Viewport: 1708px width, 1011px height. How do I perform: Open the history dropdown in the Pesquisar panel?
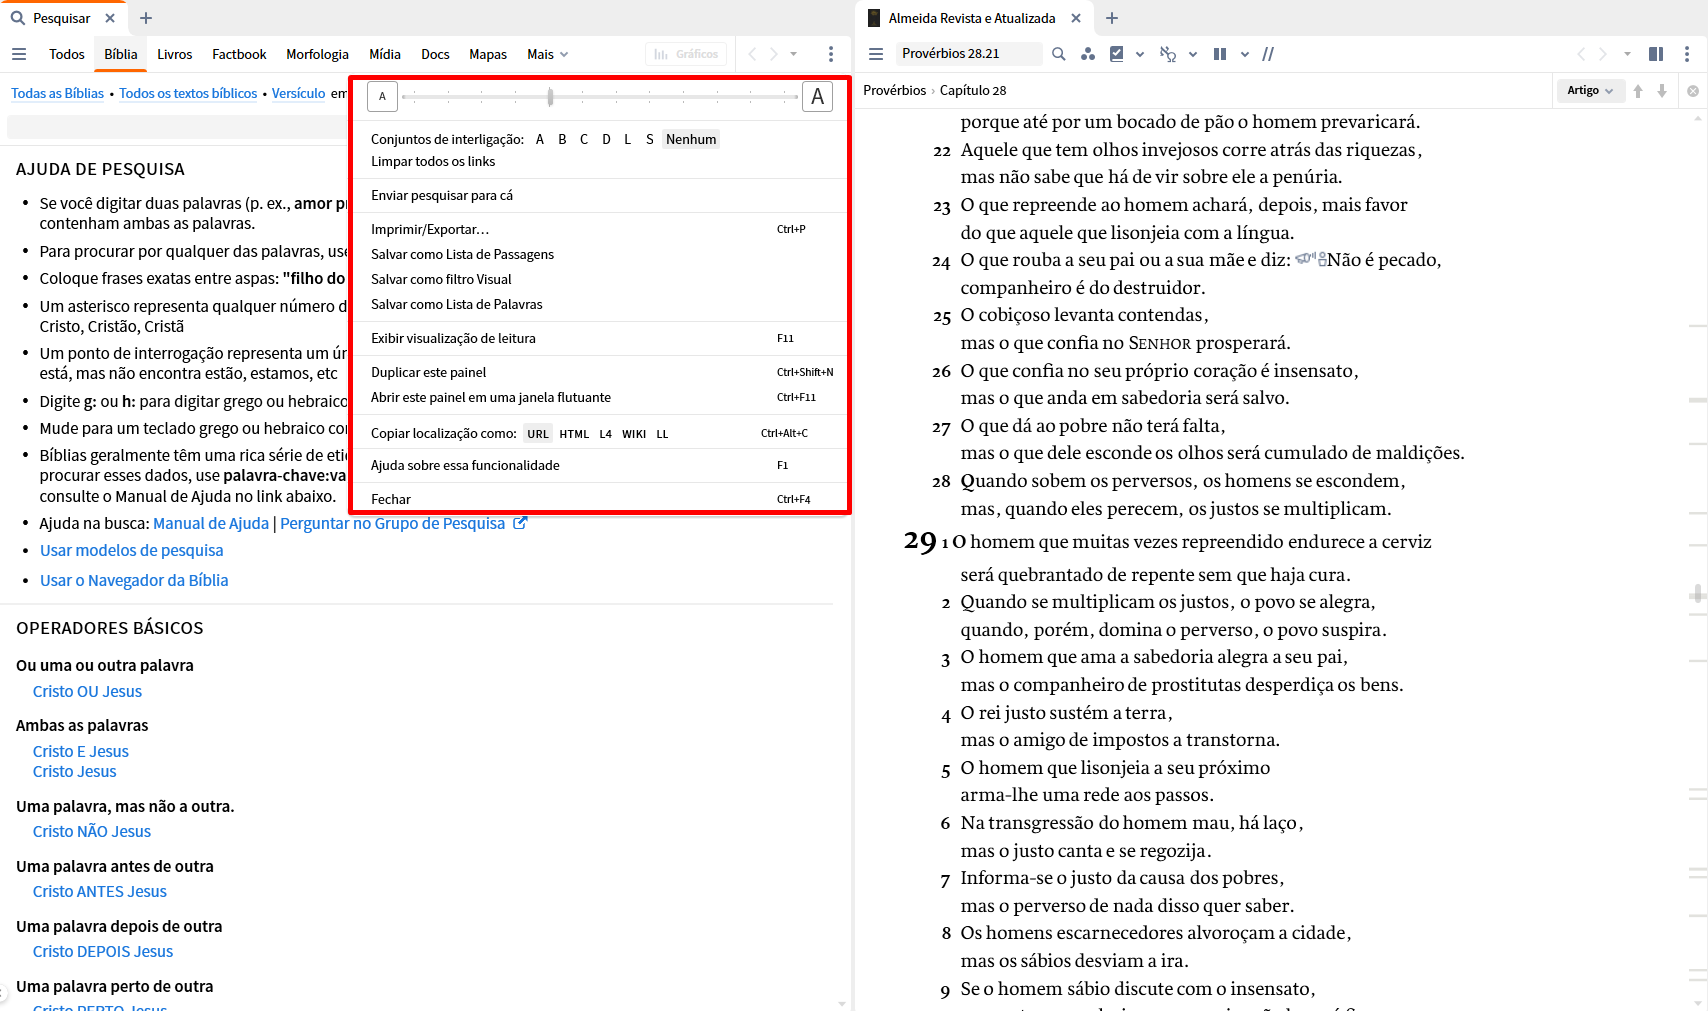(x=794, y=54)
